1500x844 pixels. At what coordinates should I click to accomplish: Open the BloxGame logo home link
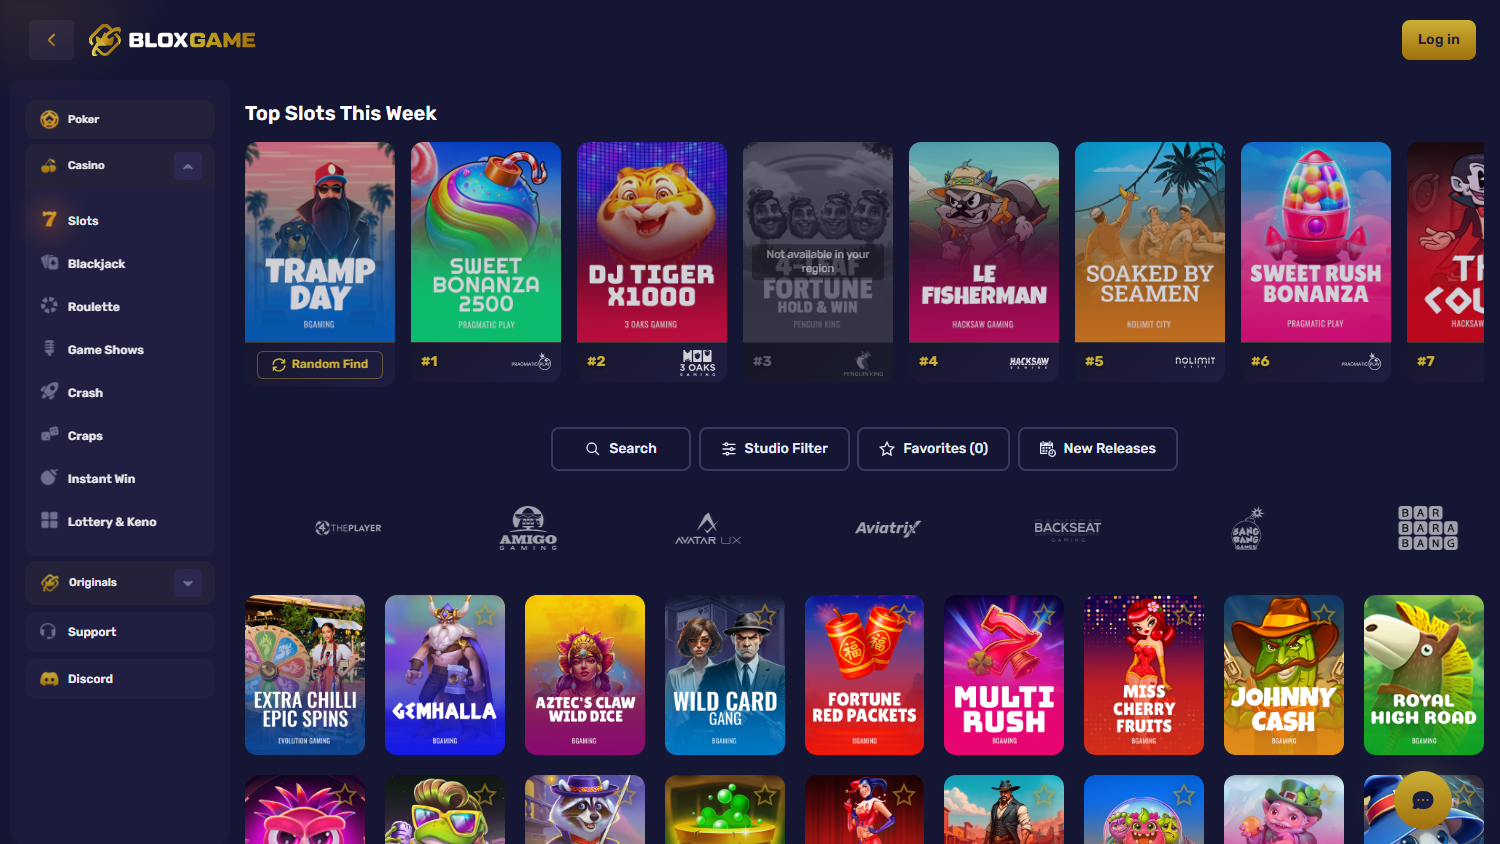(172, 40)
